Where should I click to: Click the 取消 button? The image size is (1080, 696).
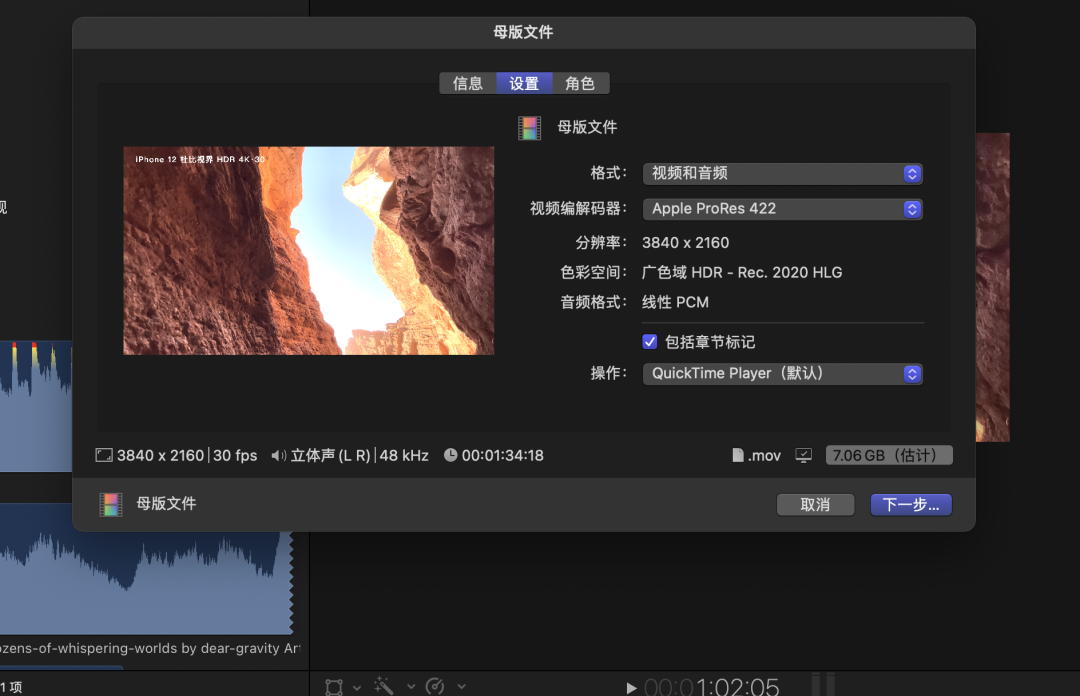[x=815, y=504]
